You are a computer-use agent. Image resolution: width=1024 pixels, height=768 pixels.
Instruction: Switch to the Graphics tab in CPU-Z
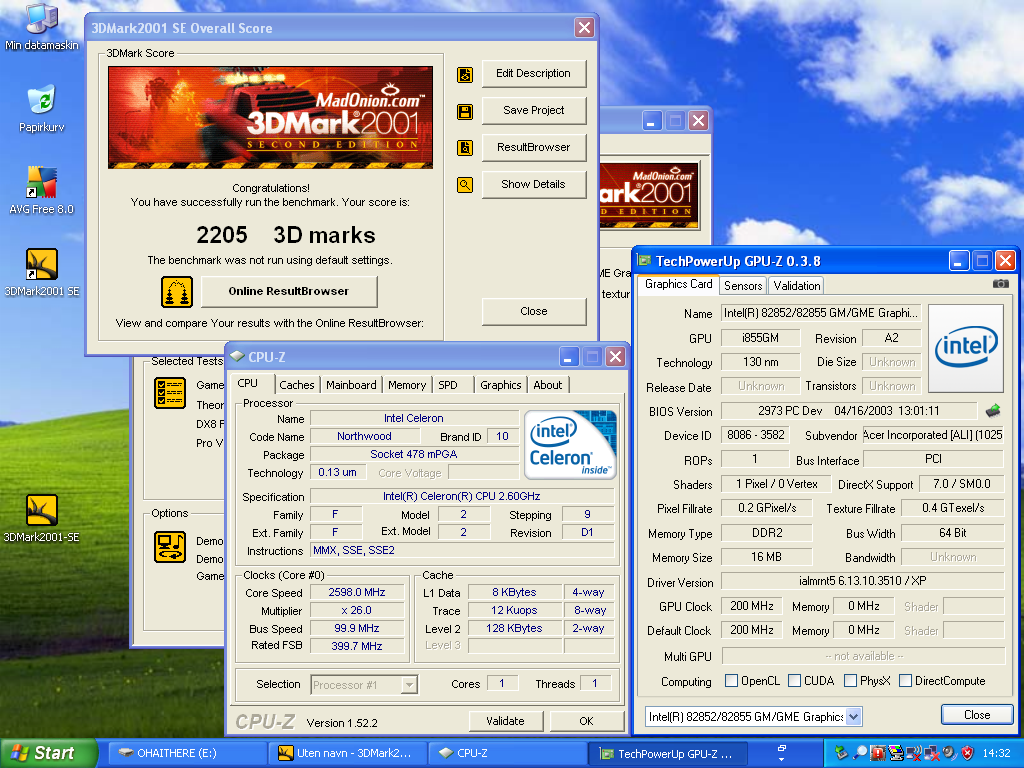[501, 385]
